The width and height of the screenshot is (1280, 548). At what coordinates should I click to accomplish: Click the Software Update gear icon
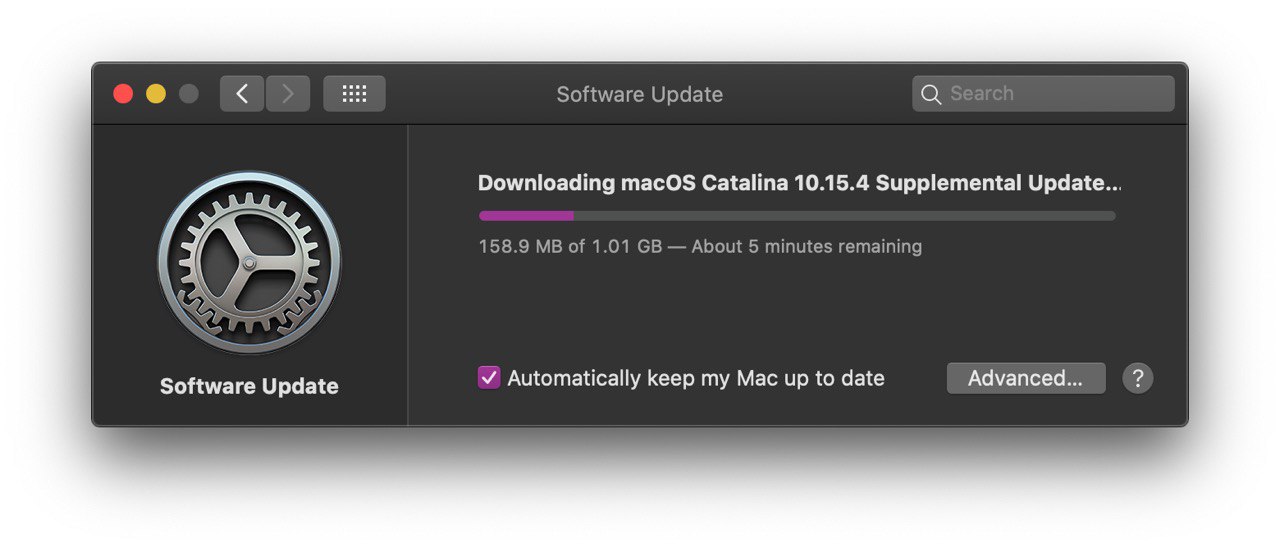point(249,263)
